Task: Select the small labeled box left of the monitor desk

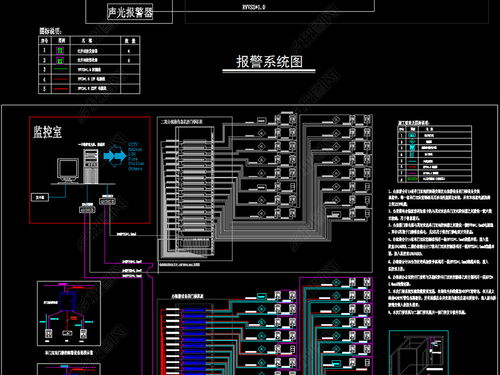Action: [x=40, y=197]
